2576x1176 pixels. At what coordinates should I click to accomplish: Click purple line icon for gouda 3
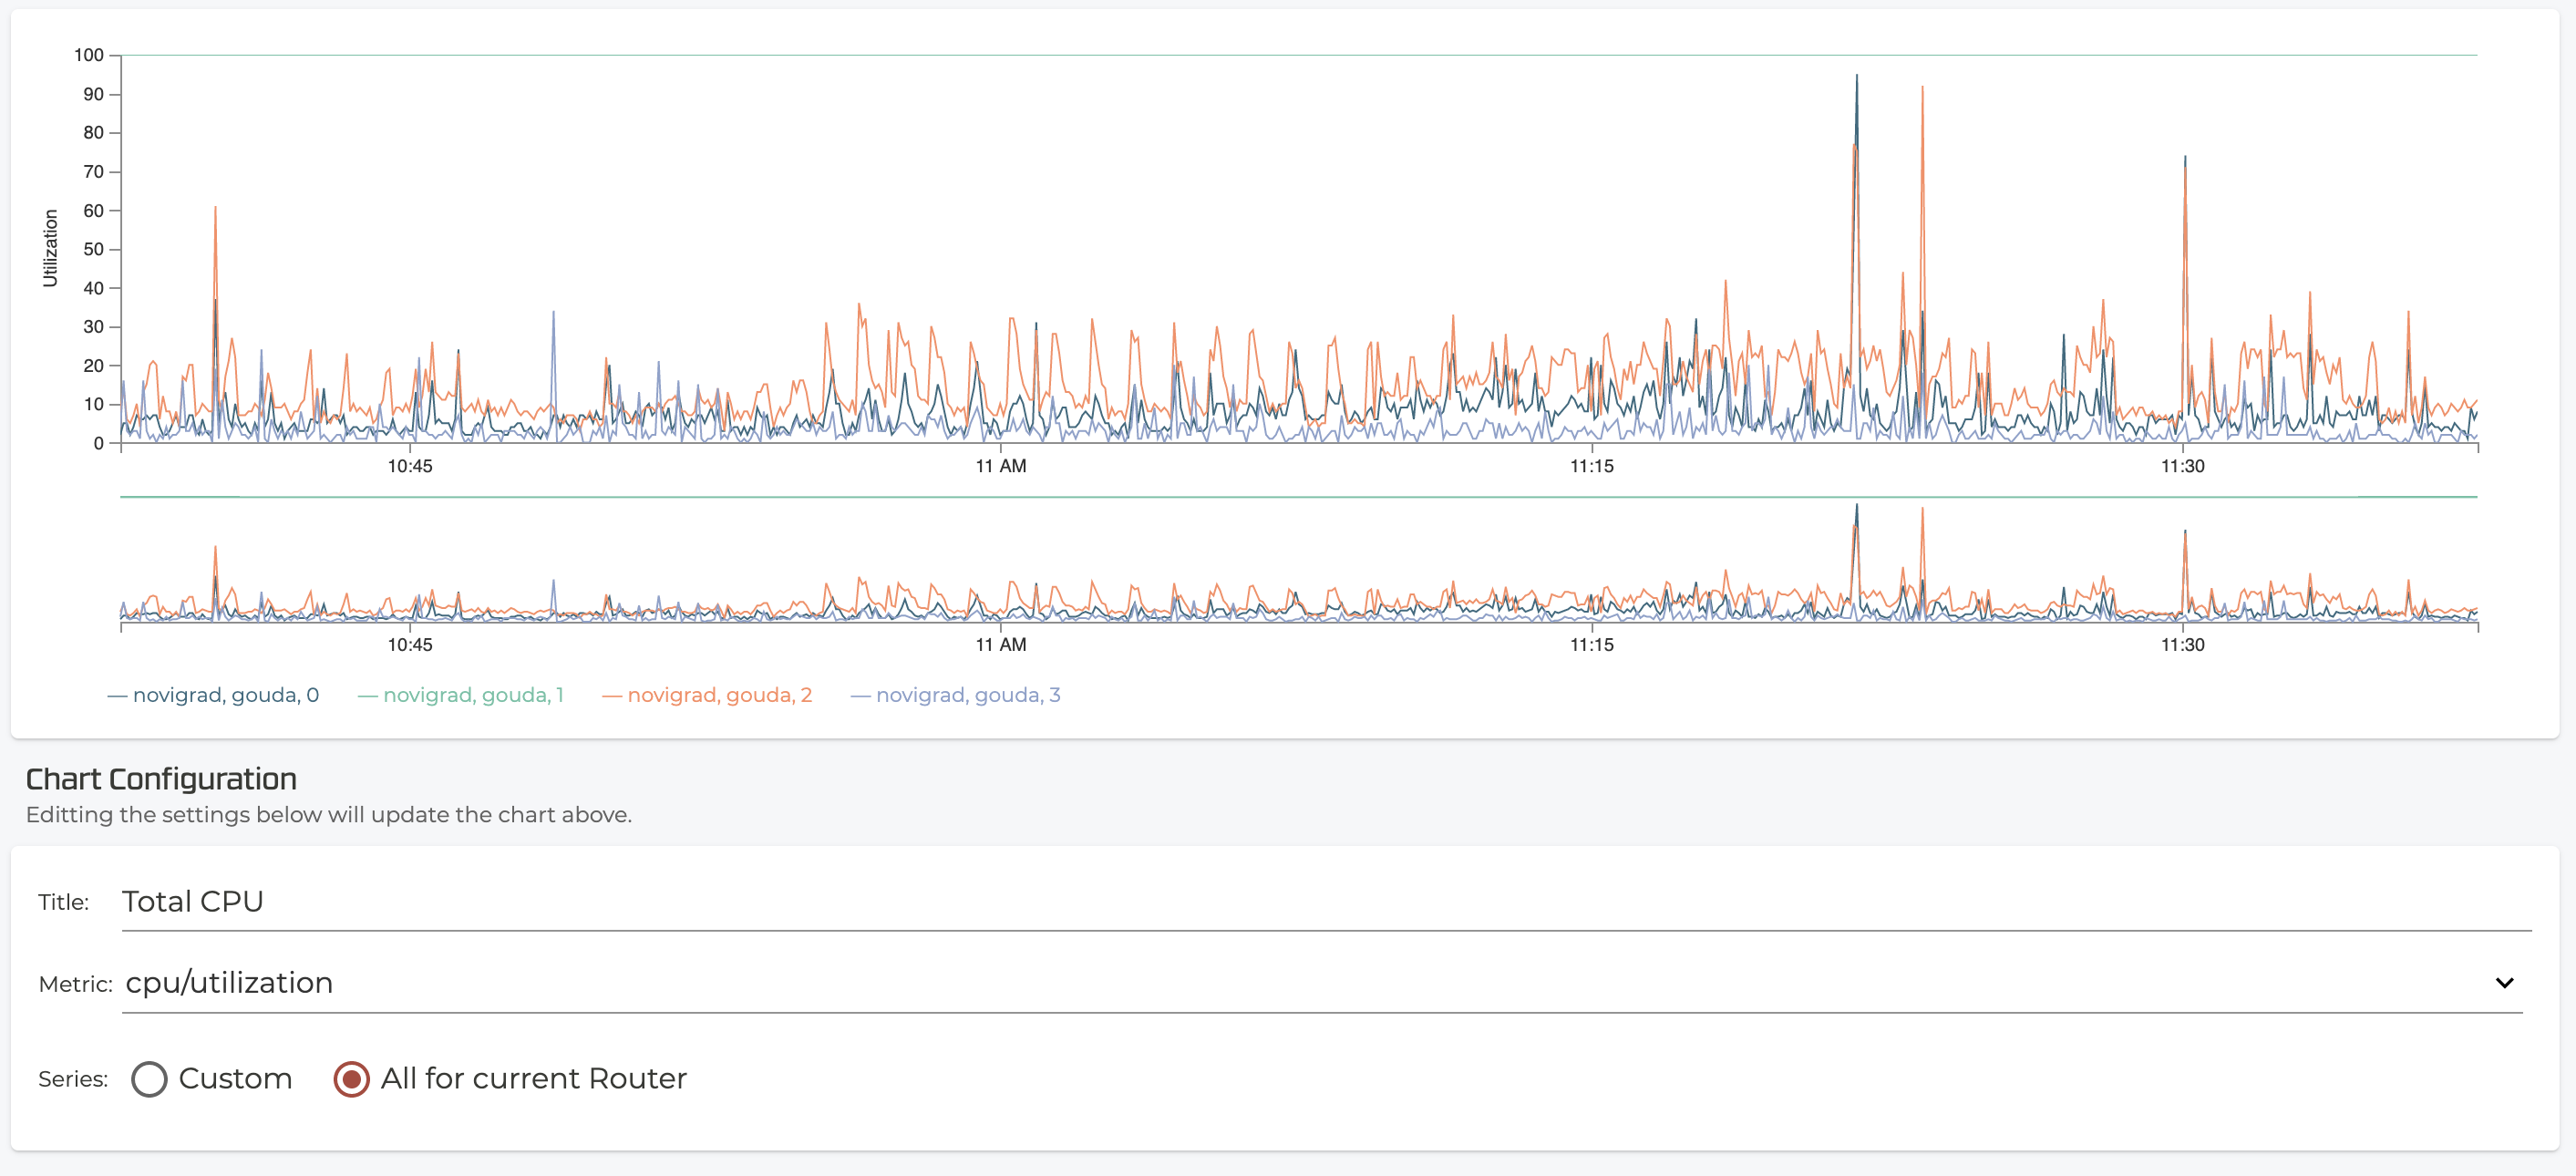pos(860,696)
